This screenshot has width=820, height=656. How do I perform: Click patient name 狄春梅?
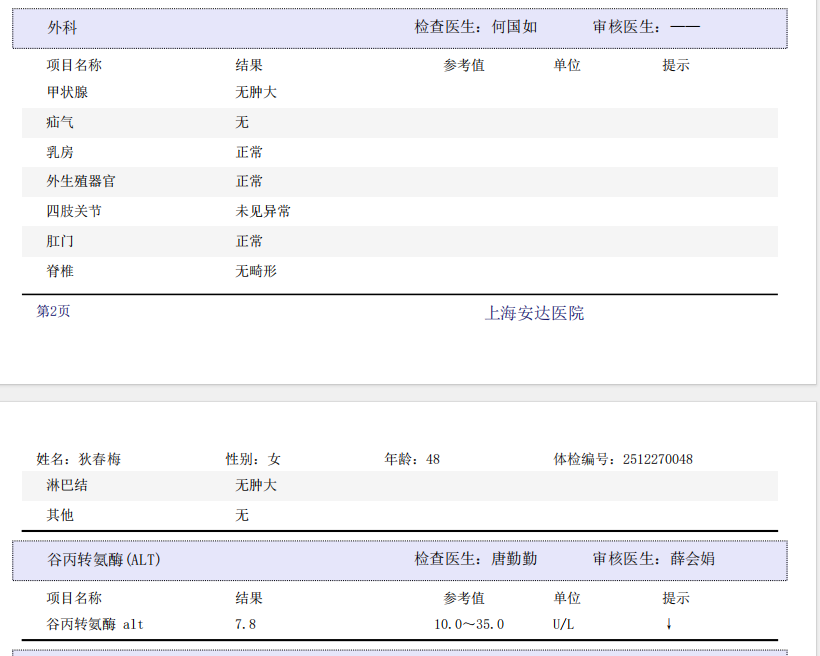click(100, 459)
